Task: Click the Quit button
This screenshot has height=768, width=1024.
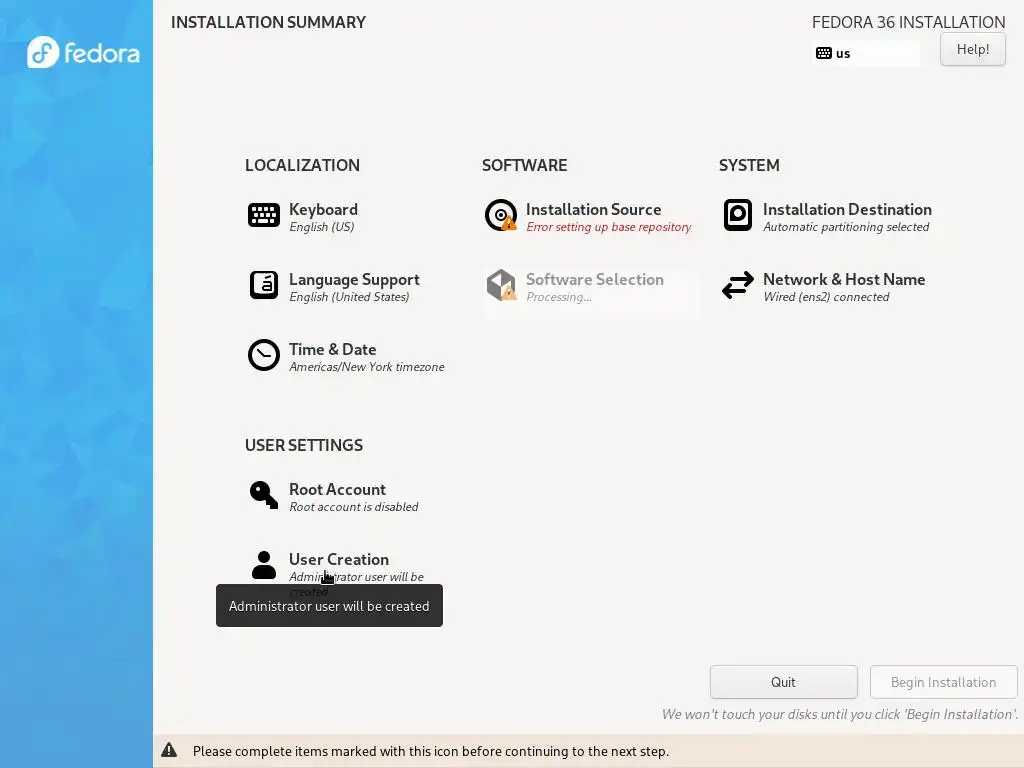Action: coord(784,682)
